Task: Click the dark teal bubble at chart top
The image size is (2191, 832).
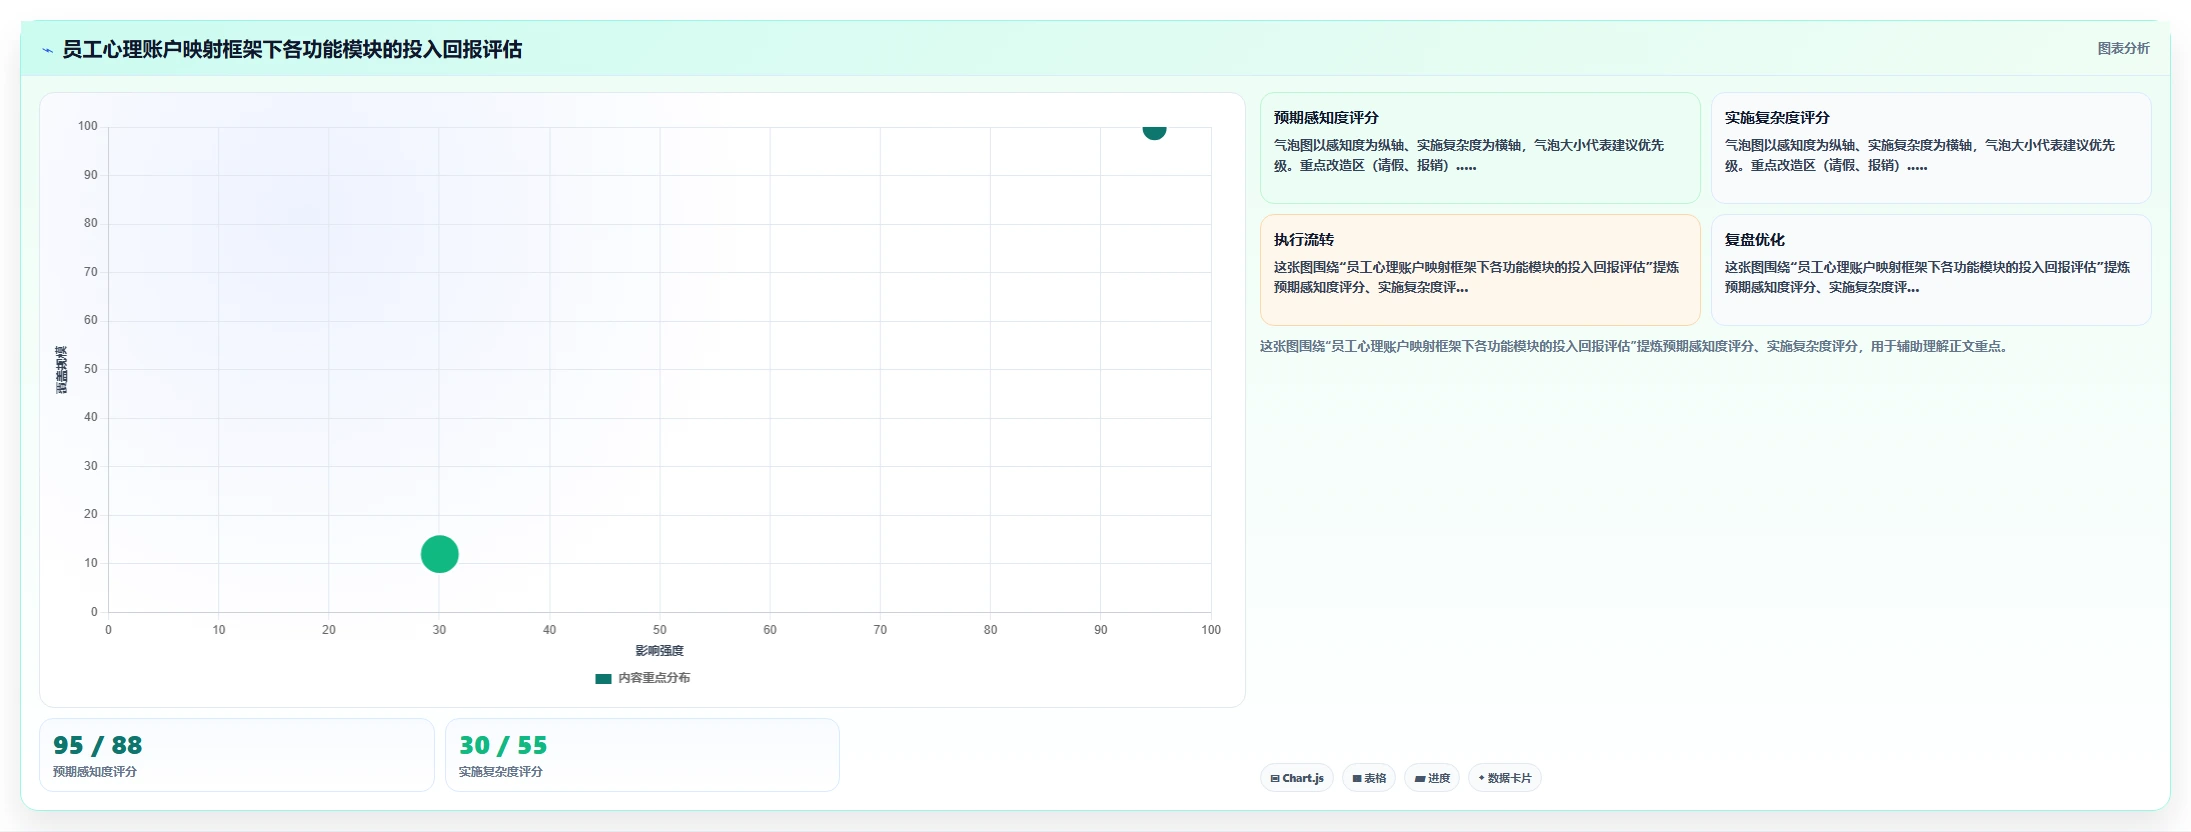Action: pyautogui.click(x=1154, y=131)
